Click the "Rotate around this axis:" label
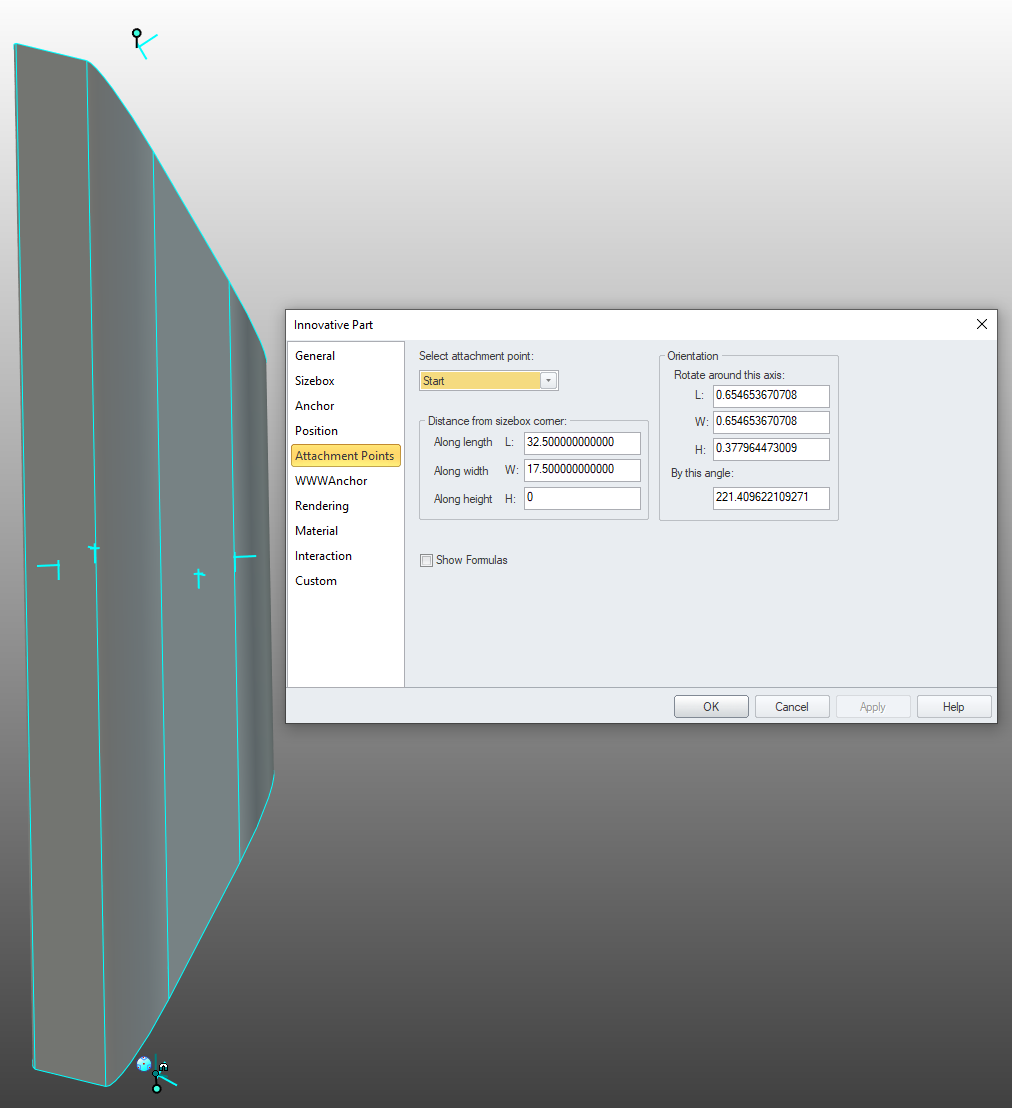Image resolution: width=1012 pixels, height=1108 pixels. 729,375
